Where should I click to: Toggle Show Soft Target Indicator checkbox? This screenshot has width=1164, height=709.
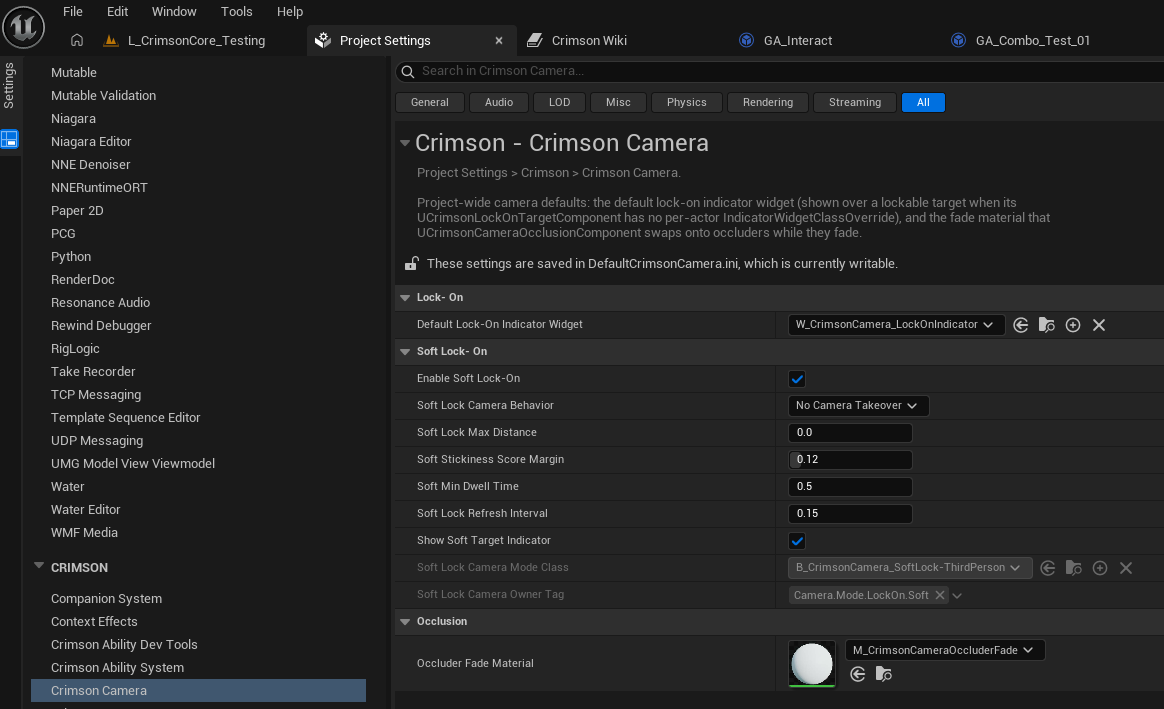(x=797, y=540)
